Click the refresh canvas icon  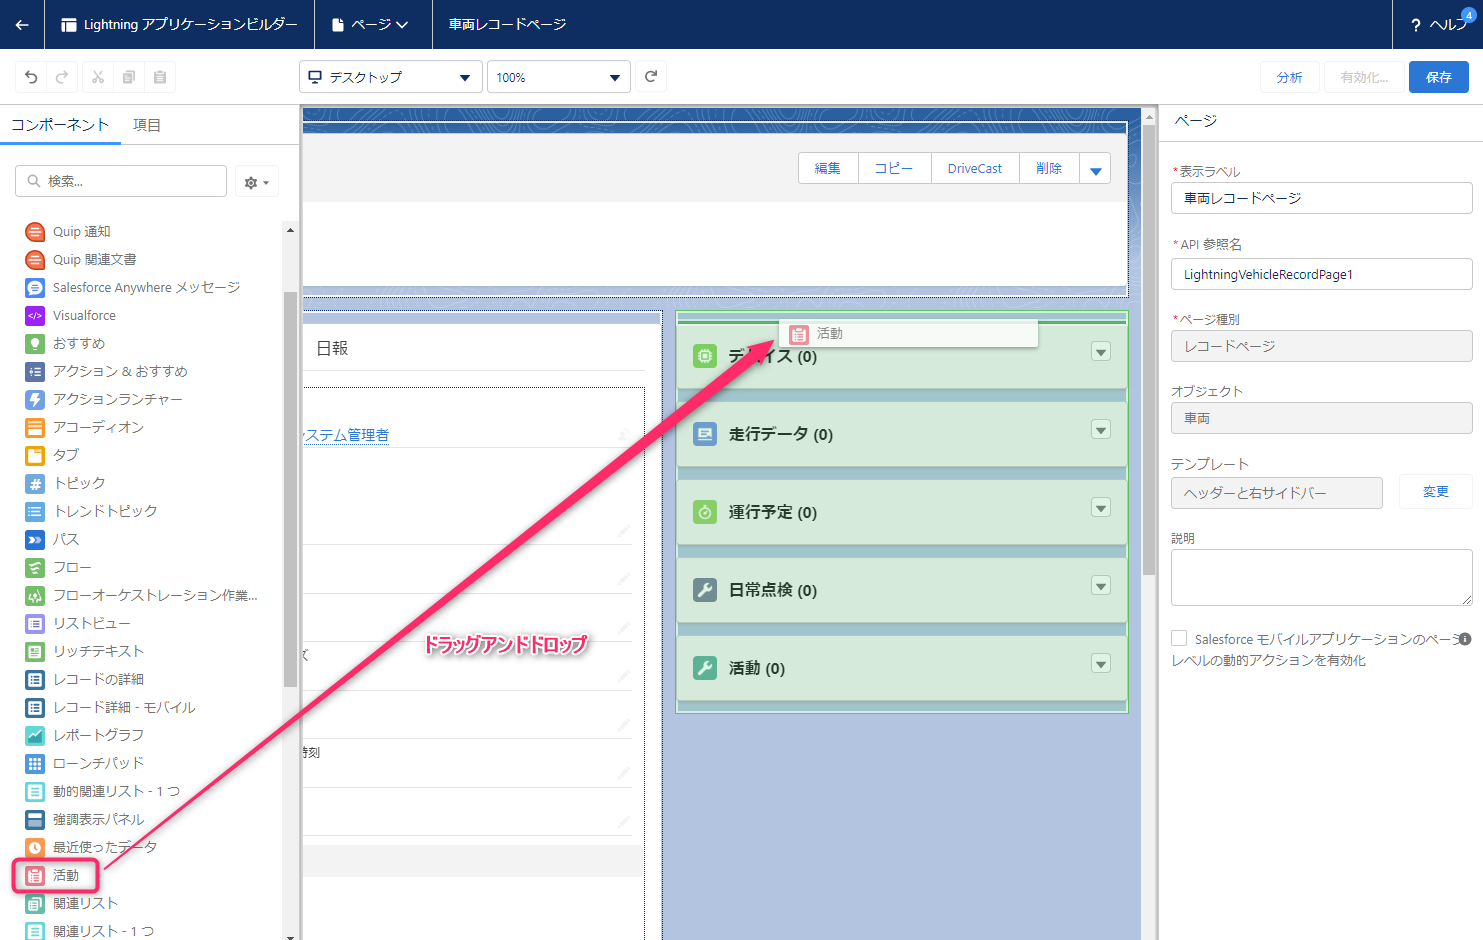651,76
